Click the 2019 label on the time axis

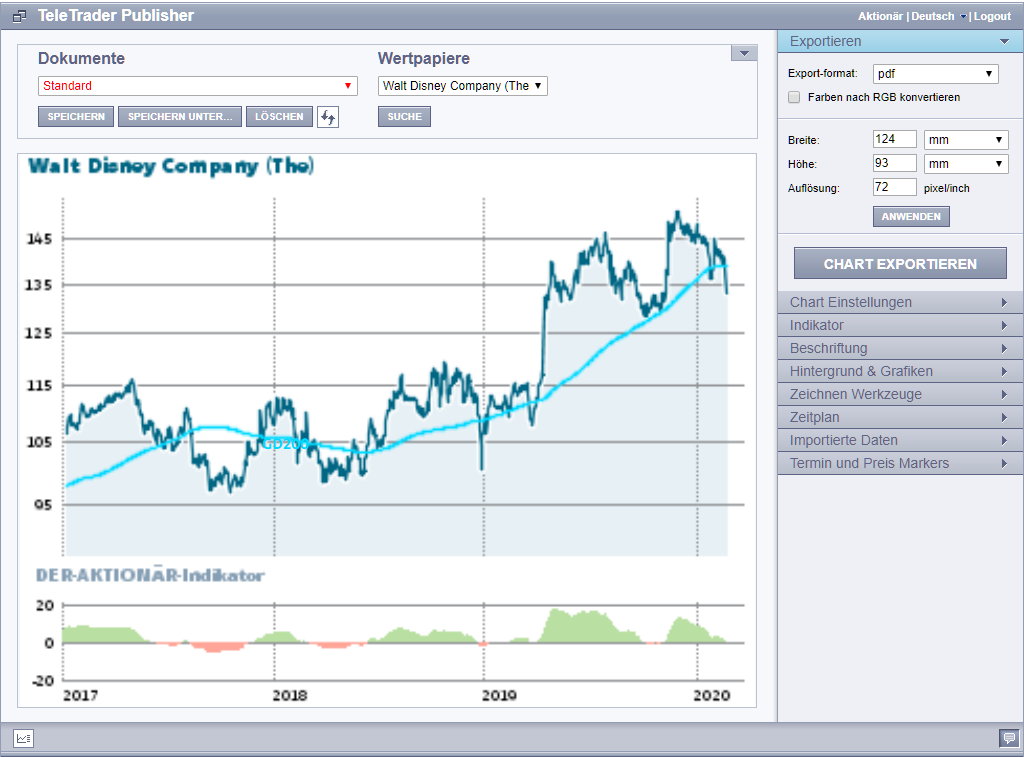499,696
